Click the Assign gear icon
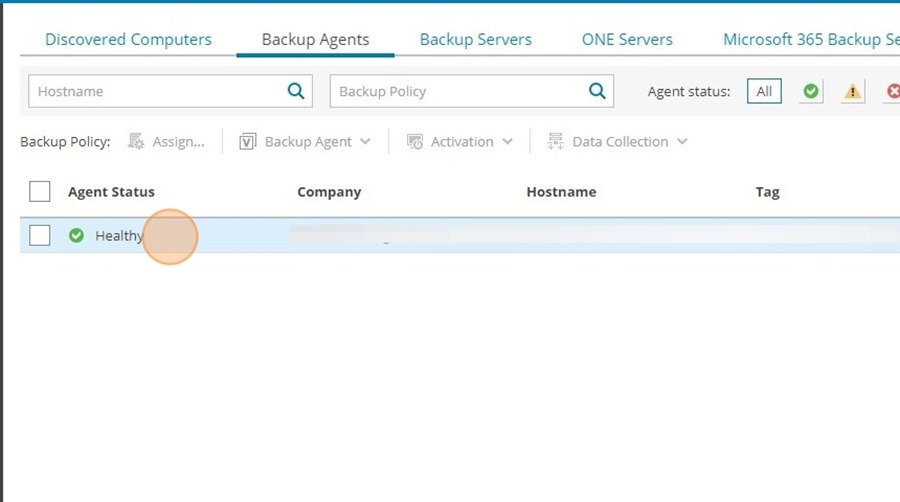This screenshot has height=502, width=900. [136, 141]
